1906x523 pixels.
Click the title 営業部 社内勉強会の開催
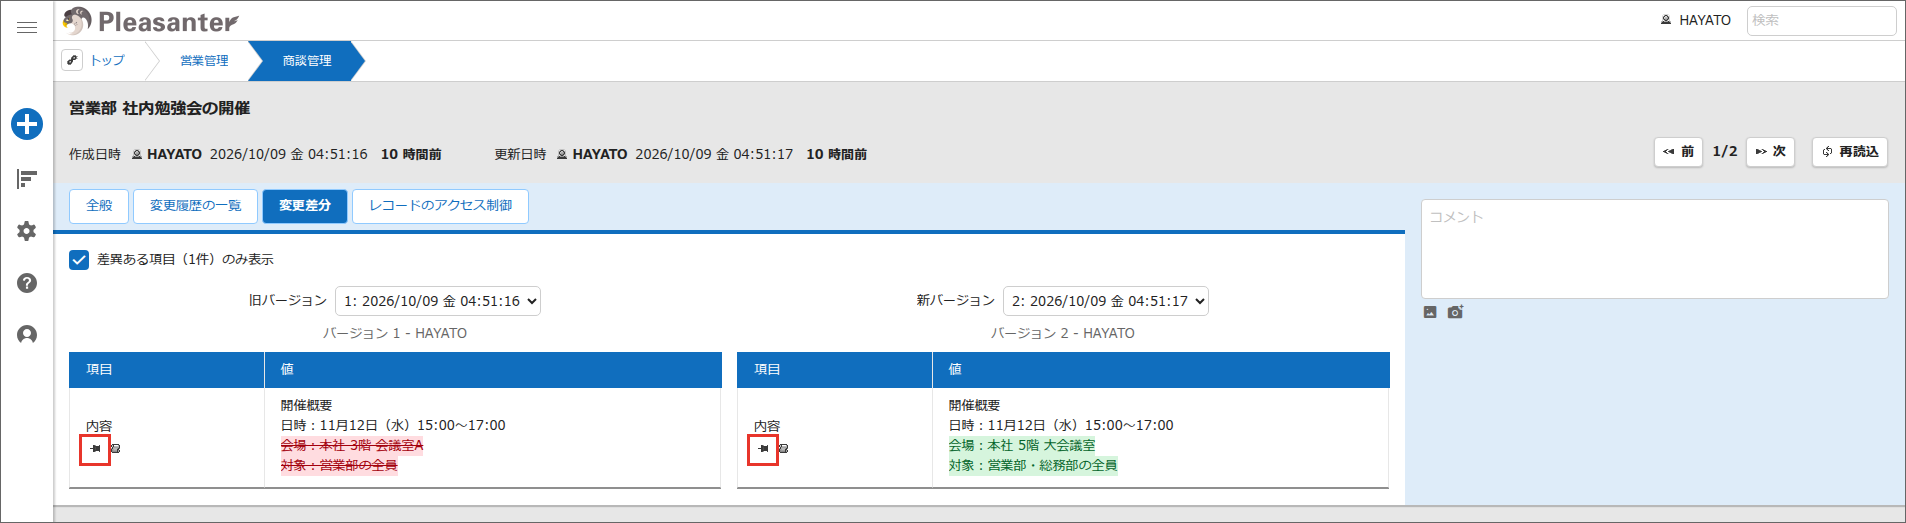160,108
